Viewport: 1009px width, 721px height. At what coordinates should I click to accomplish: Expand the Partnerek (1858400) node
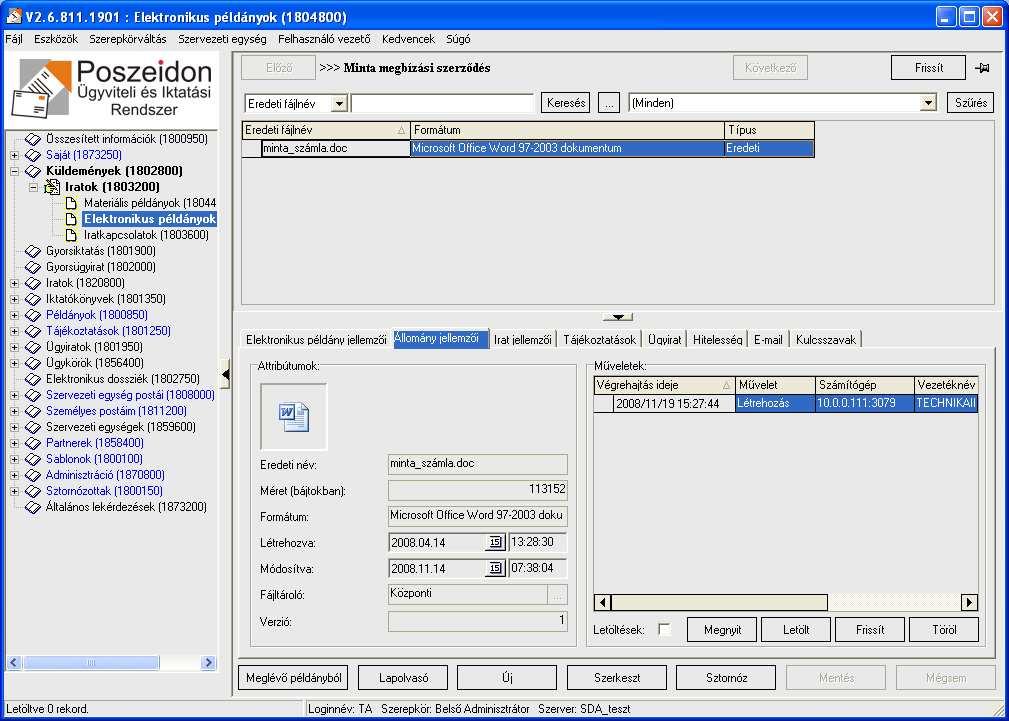14,444
